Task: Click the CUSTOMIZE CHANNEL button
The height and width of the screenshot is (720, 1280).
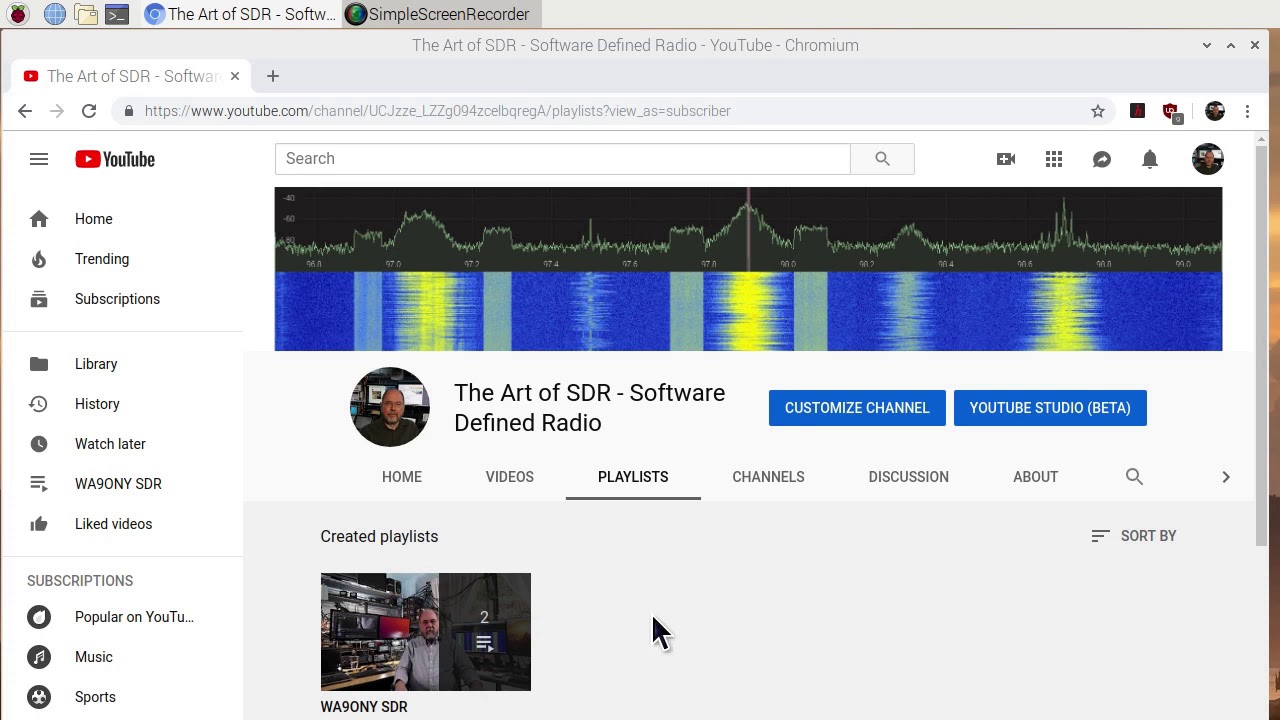Action: pos(857,408)
